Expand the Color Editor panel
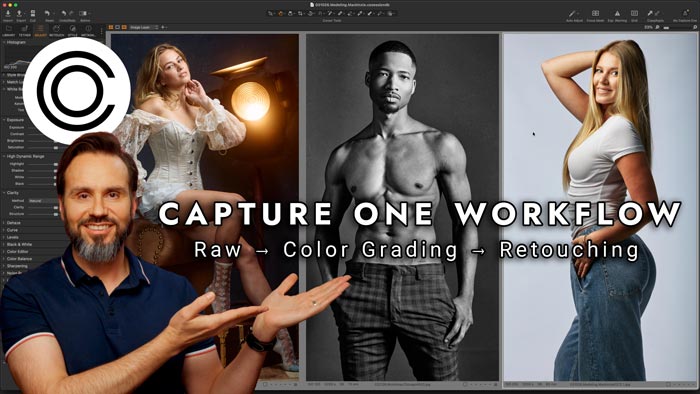 click(4, 251)
